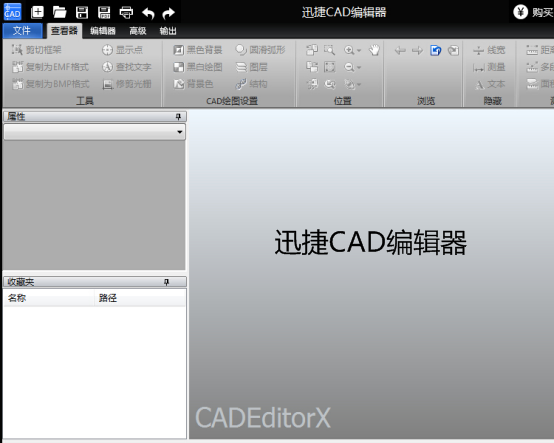This screenshot has width=554, height=443.
Task: Click the zoom out magnifier icon
Action: (x=349, y=67)
